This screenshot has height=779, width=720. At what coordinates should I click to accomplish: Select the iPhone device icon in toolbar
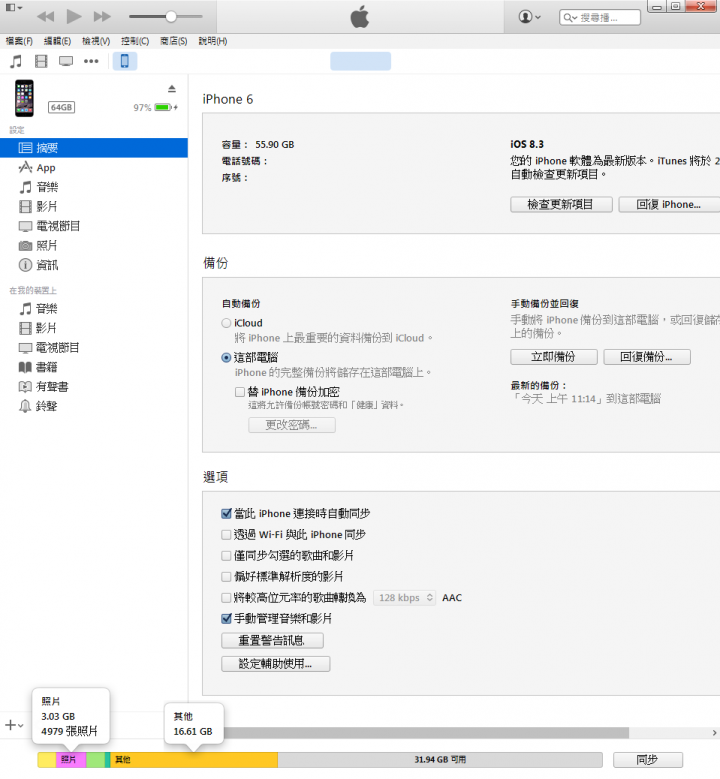coord(125,61)
